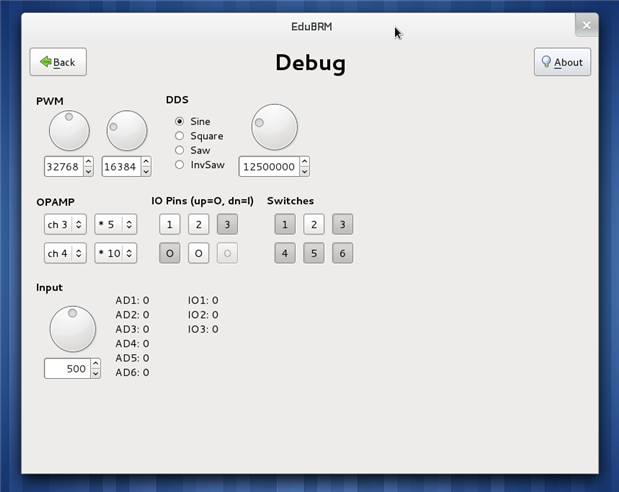Toggle Switch 5

314,253
